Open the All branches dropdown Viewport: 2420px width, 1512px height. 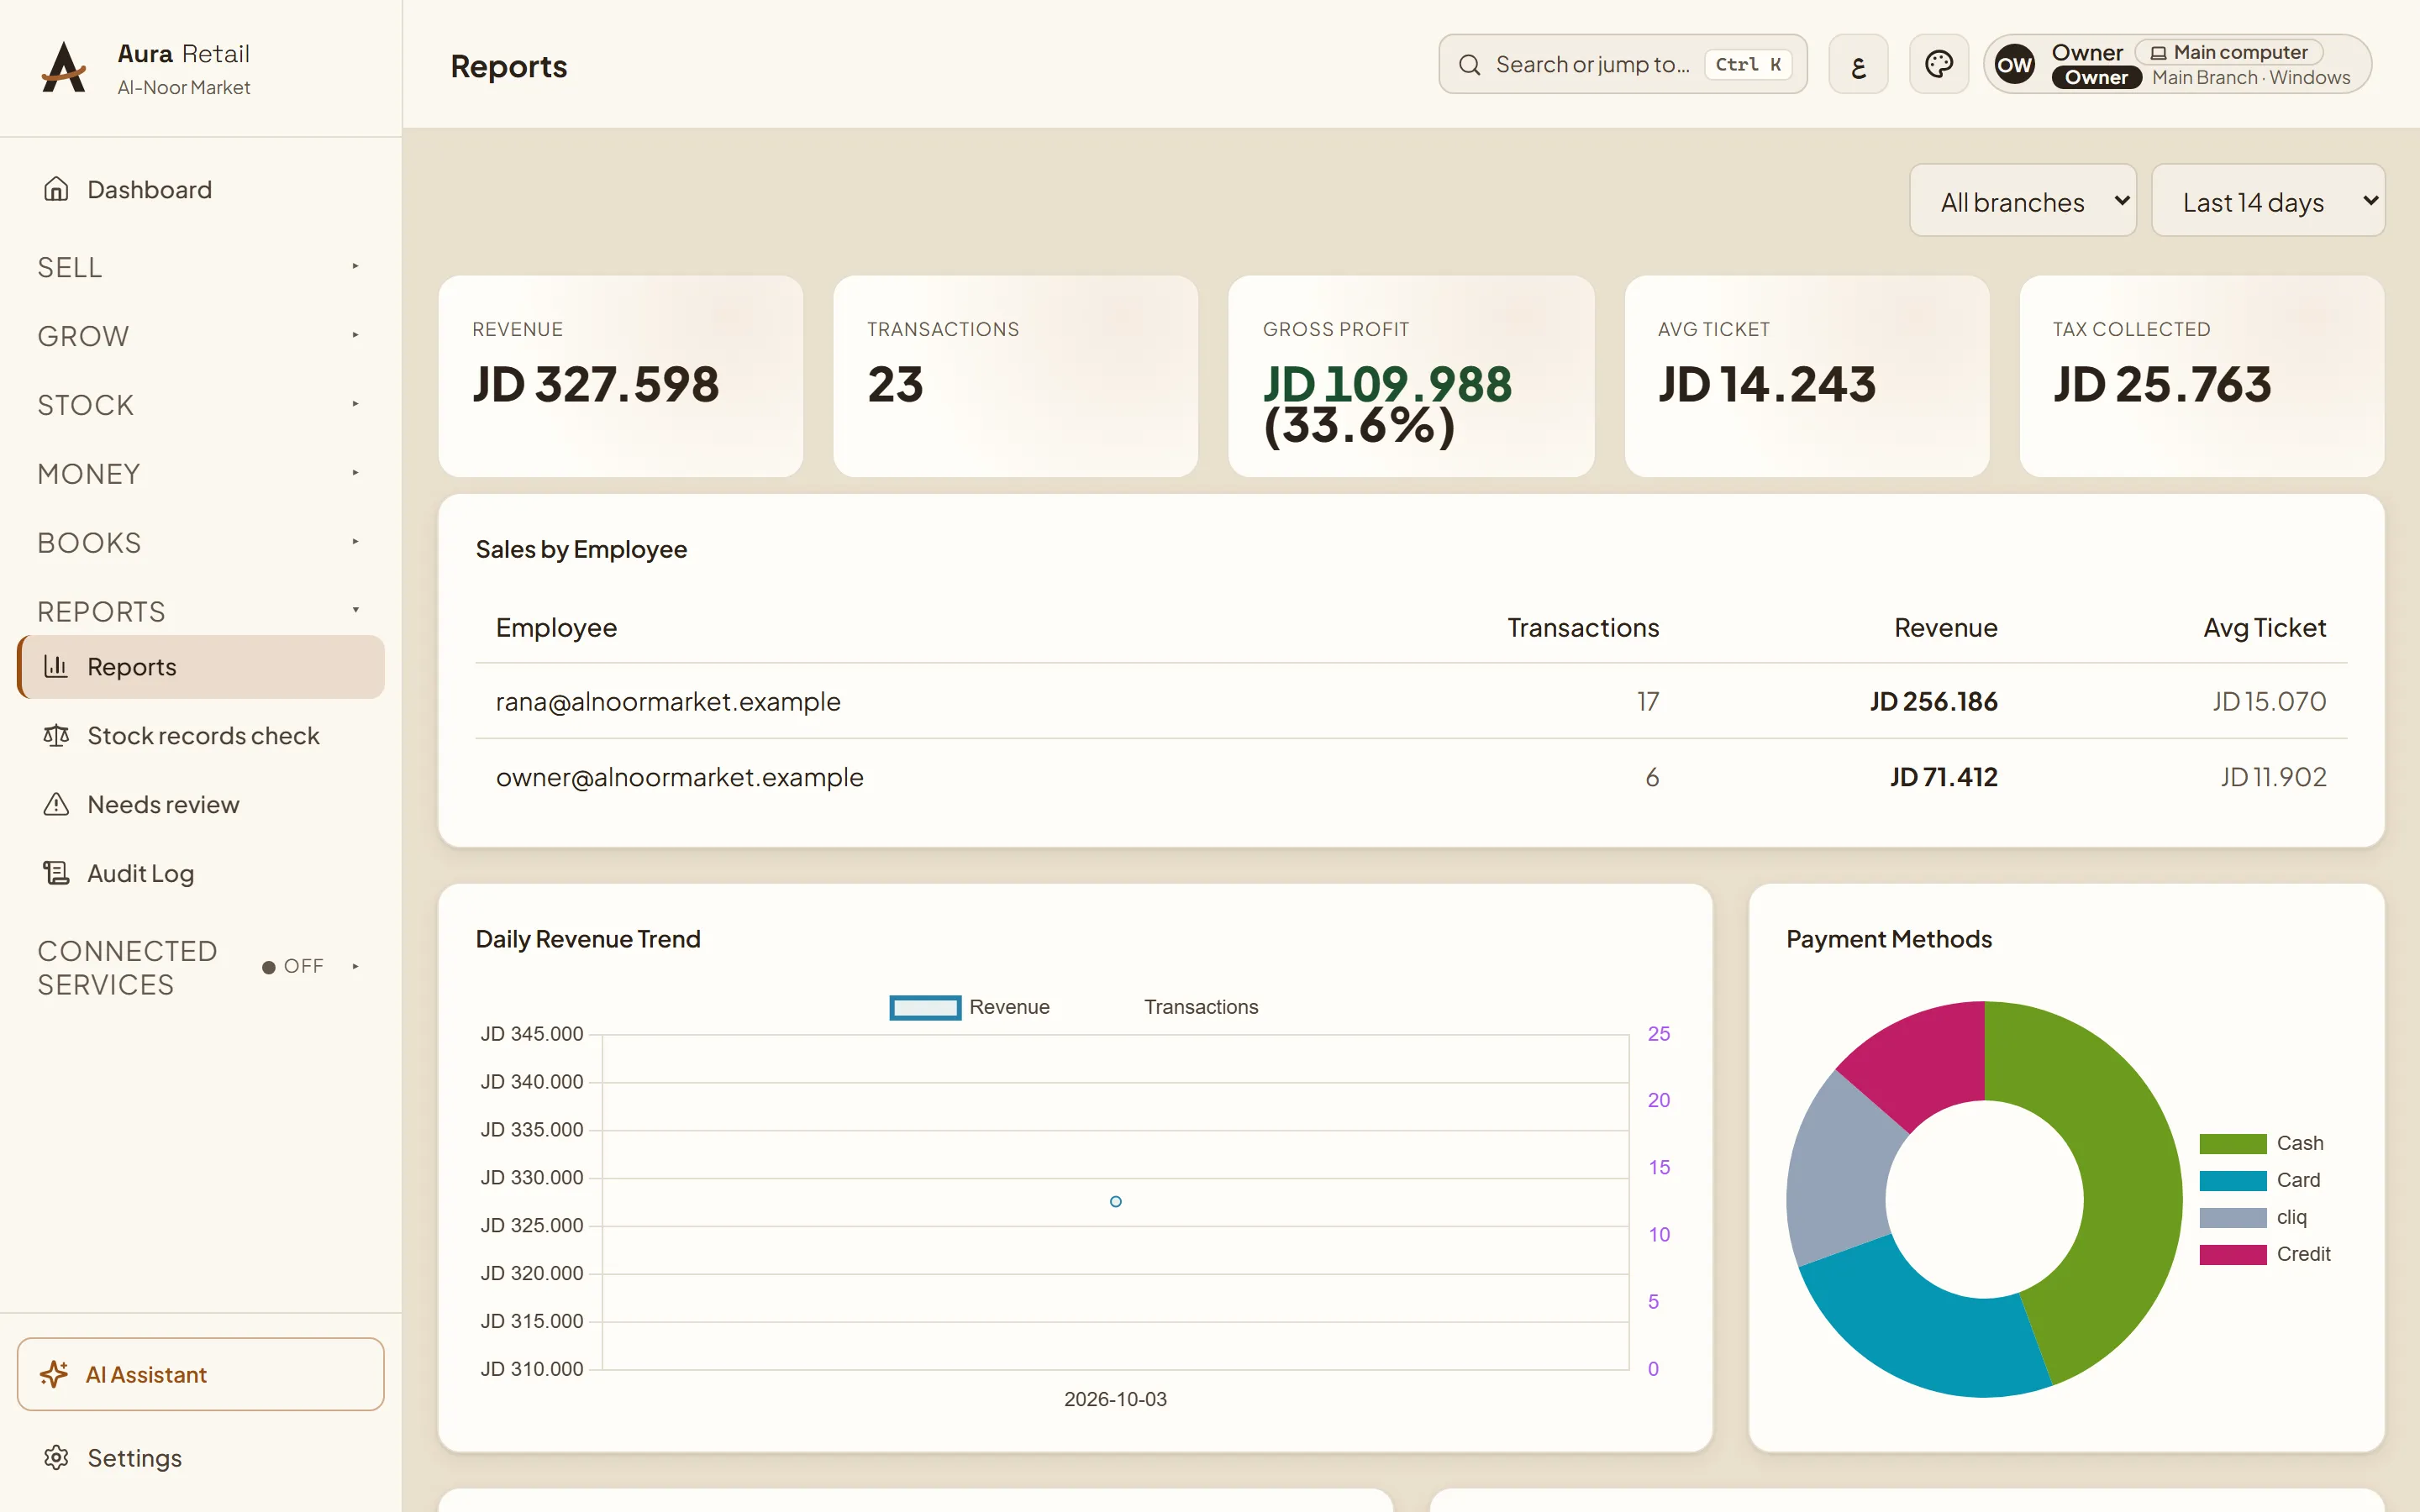coord(2022,201)
